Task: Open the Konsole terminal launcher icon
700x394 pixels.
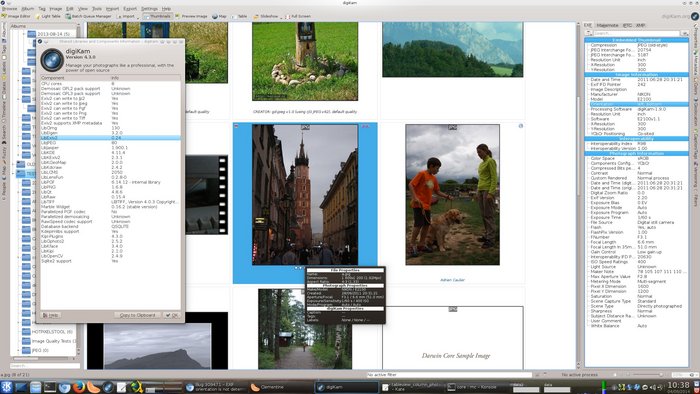Action: click(x=50, y=387)
